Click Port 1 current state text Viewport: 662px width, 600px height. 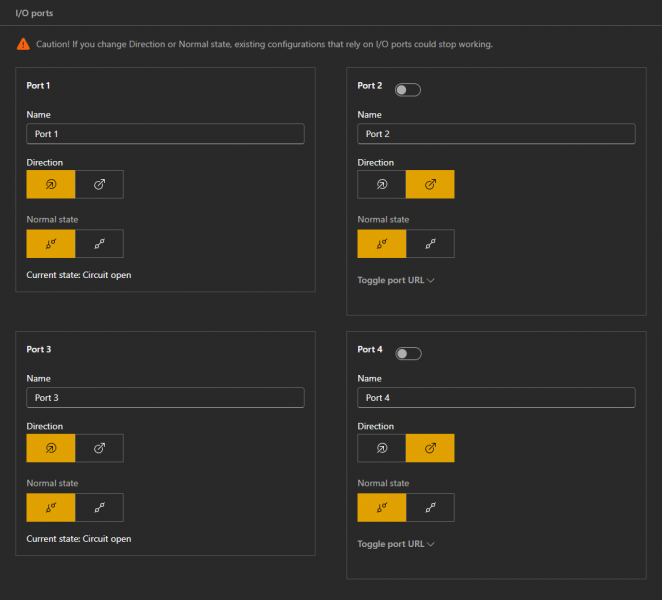[x=79, y=275]
